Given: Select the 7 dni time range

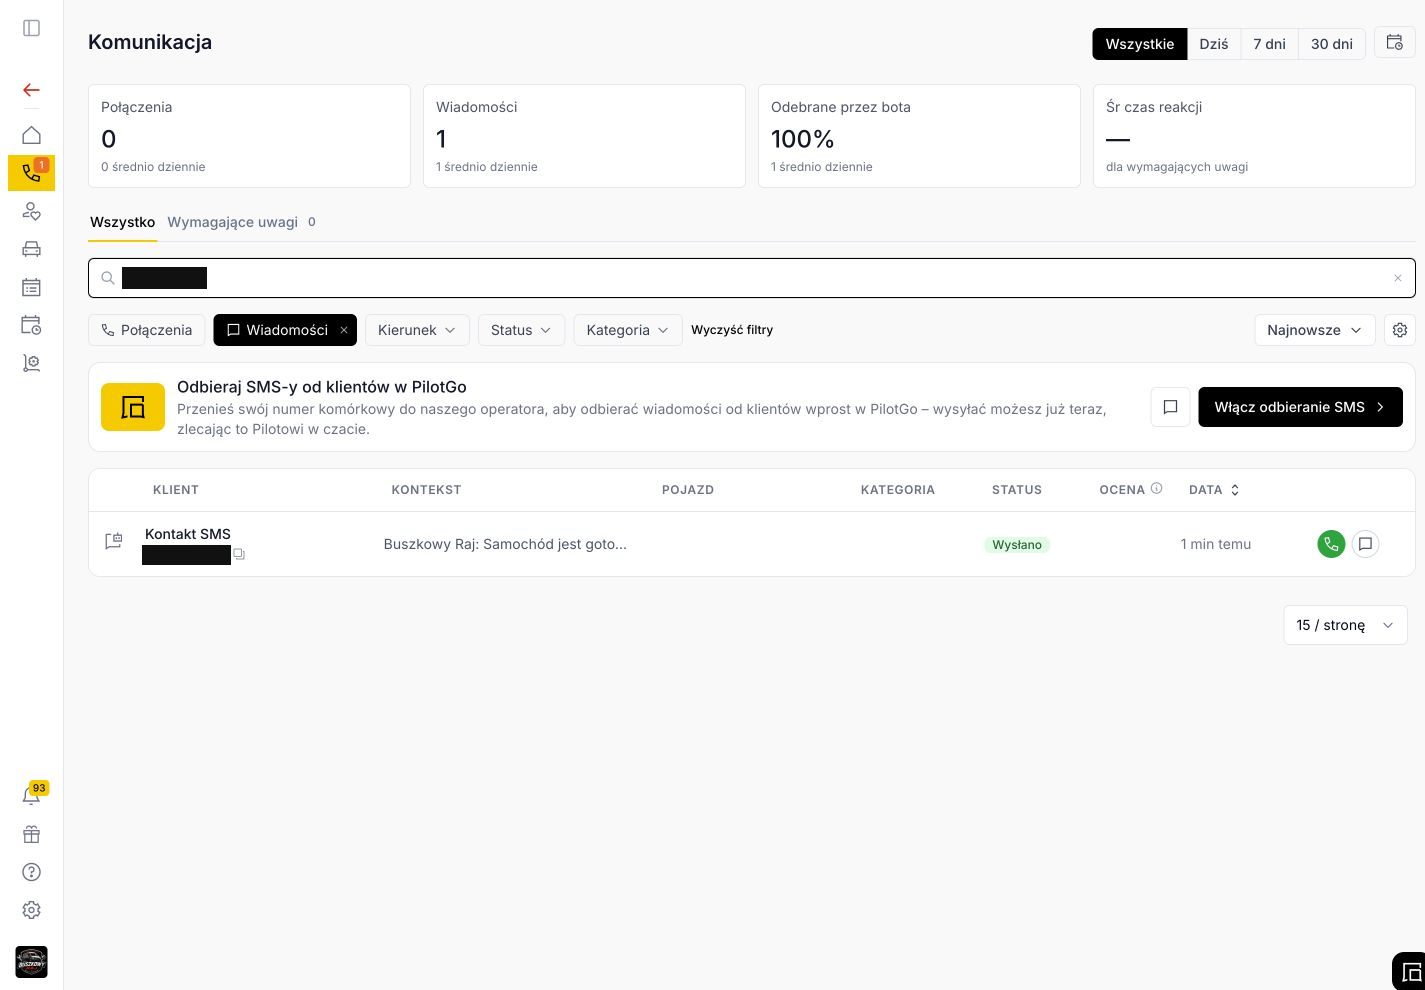Looking at the screenshot, I should tap(1269, 44).
